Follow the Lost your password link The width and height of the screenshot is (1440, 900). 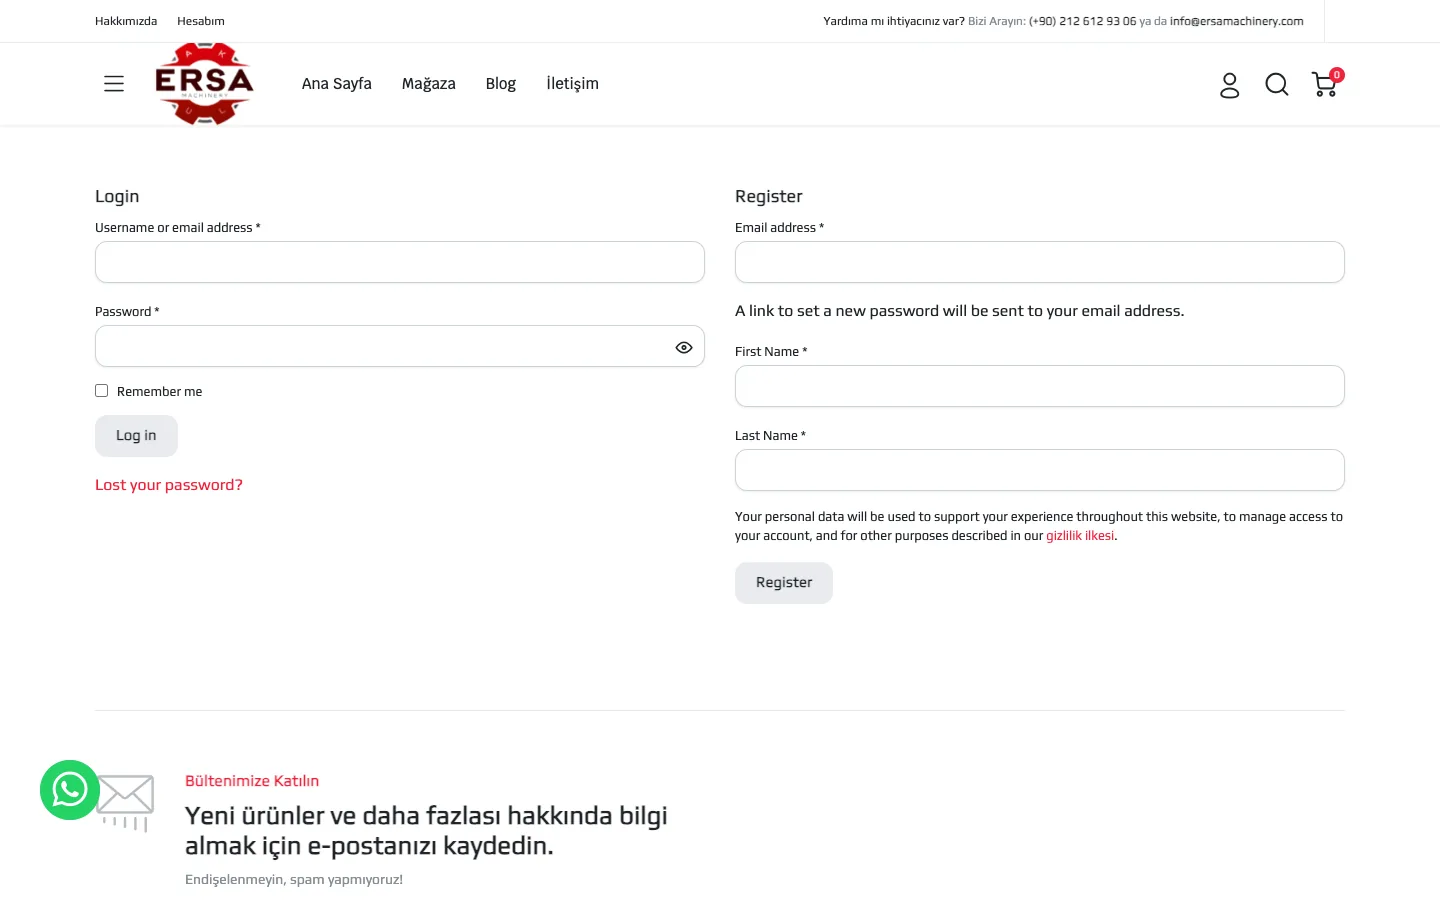169,485
